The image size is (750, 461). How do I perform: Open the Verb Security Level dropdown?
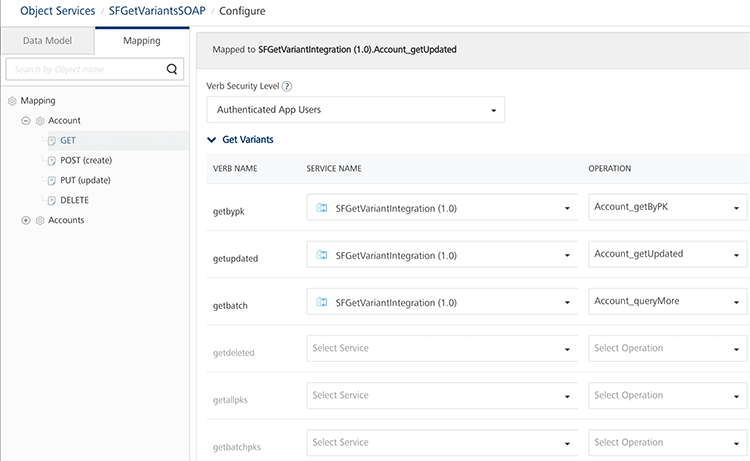pyautogui.click(x=355, y=109)
